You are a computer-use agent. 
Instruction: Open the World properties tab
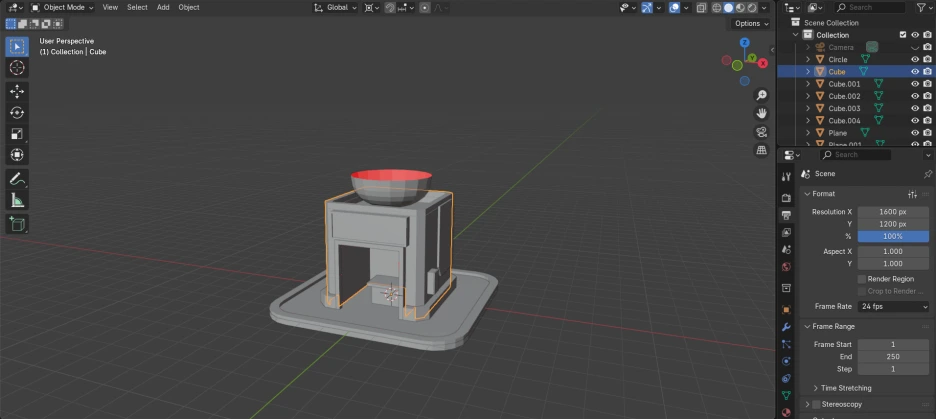786,267
